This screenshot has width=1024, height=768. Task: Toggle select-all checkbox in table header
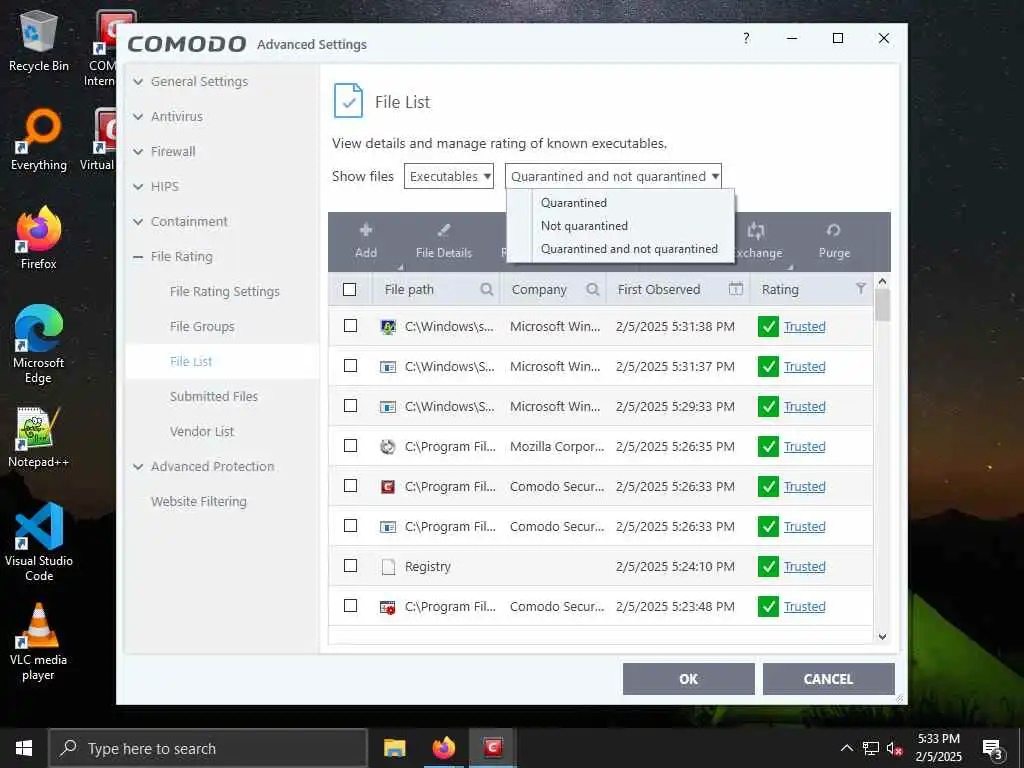point(349,289)
